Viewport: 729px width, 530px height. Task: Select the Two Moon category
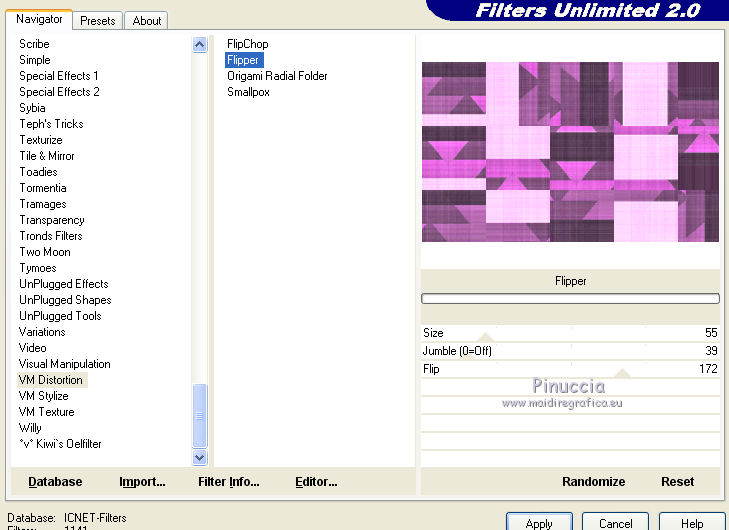[45, 252]
